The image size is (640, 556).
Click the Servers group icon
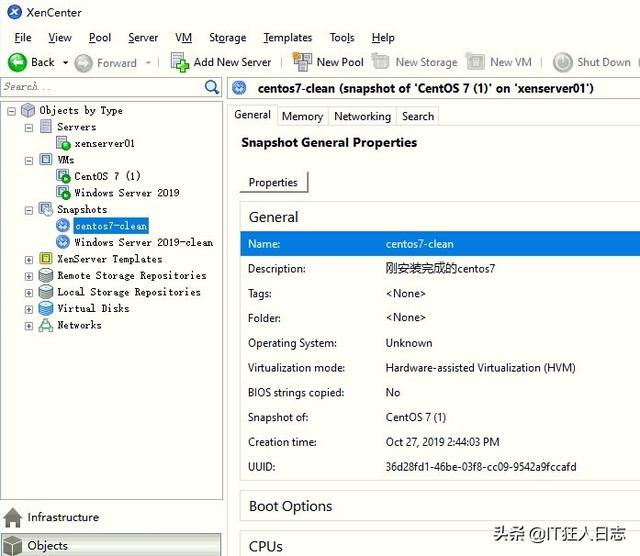pyautogui.click(x=46, y=127)
